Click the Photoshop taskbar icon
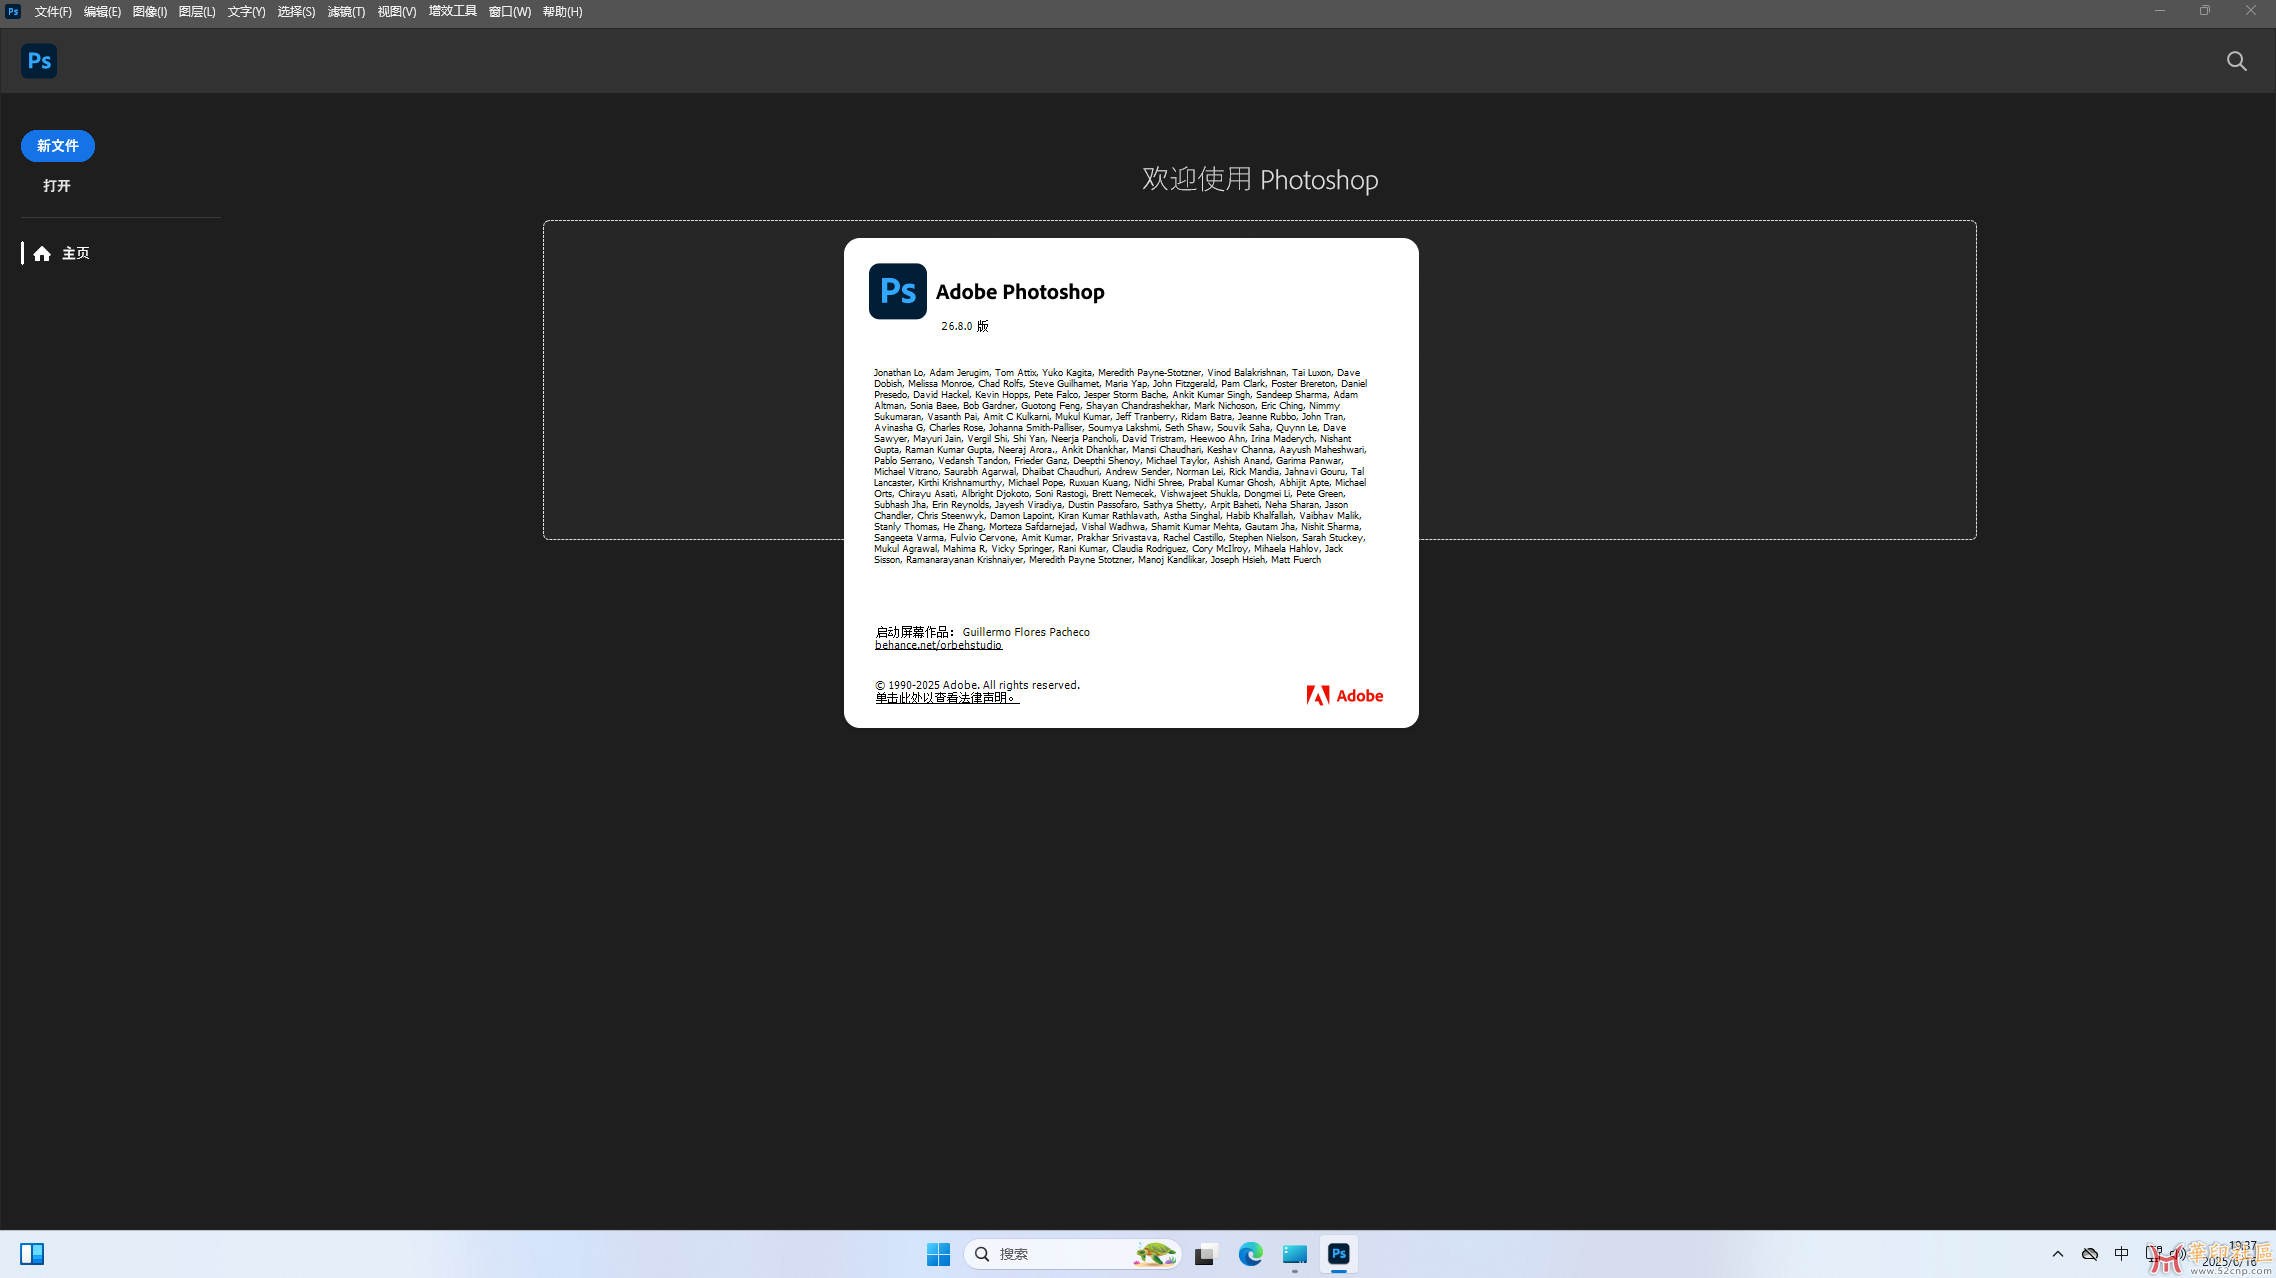 point(1338,1254)
